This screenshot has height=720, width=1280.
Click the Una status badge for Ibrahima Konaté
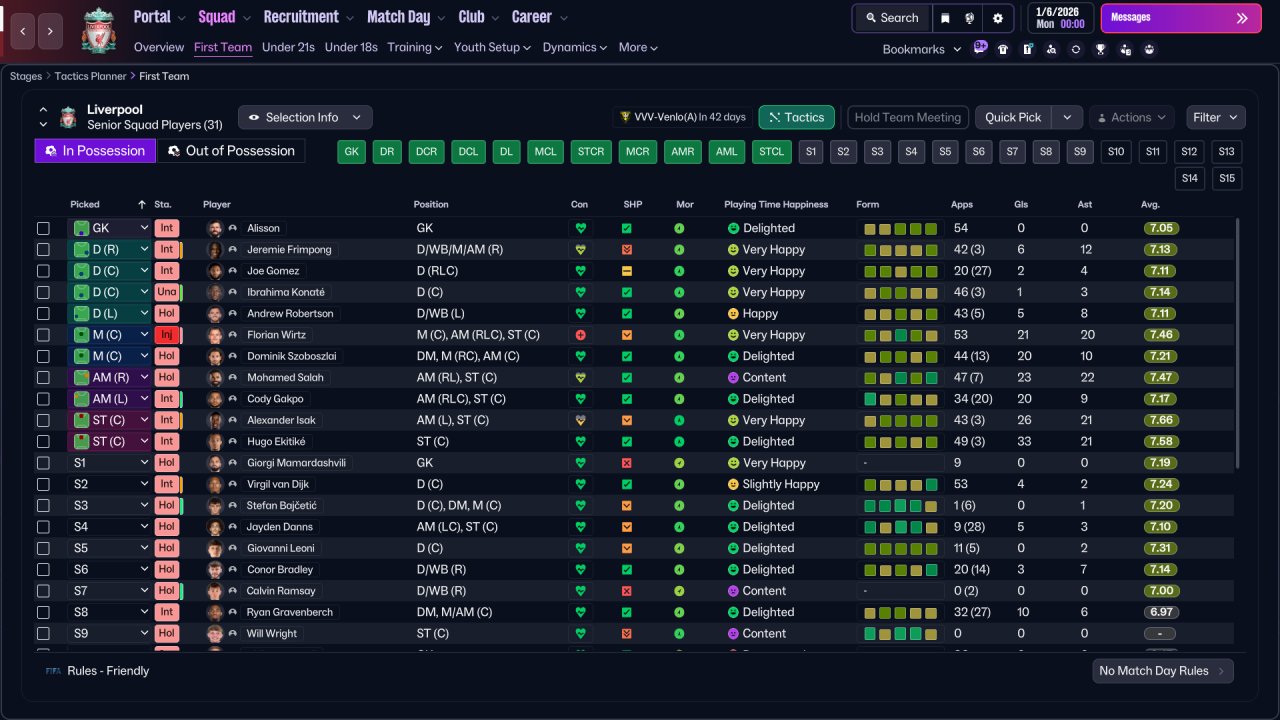click(167, 292)
